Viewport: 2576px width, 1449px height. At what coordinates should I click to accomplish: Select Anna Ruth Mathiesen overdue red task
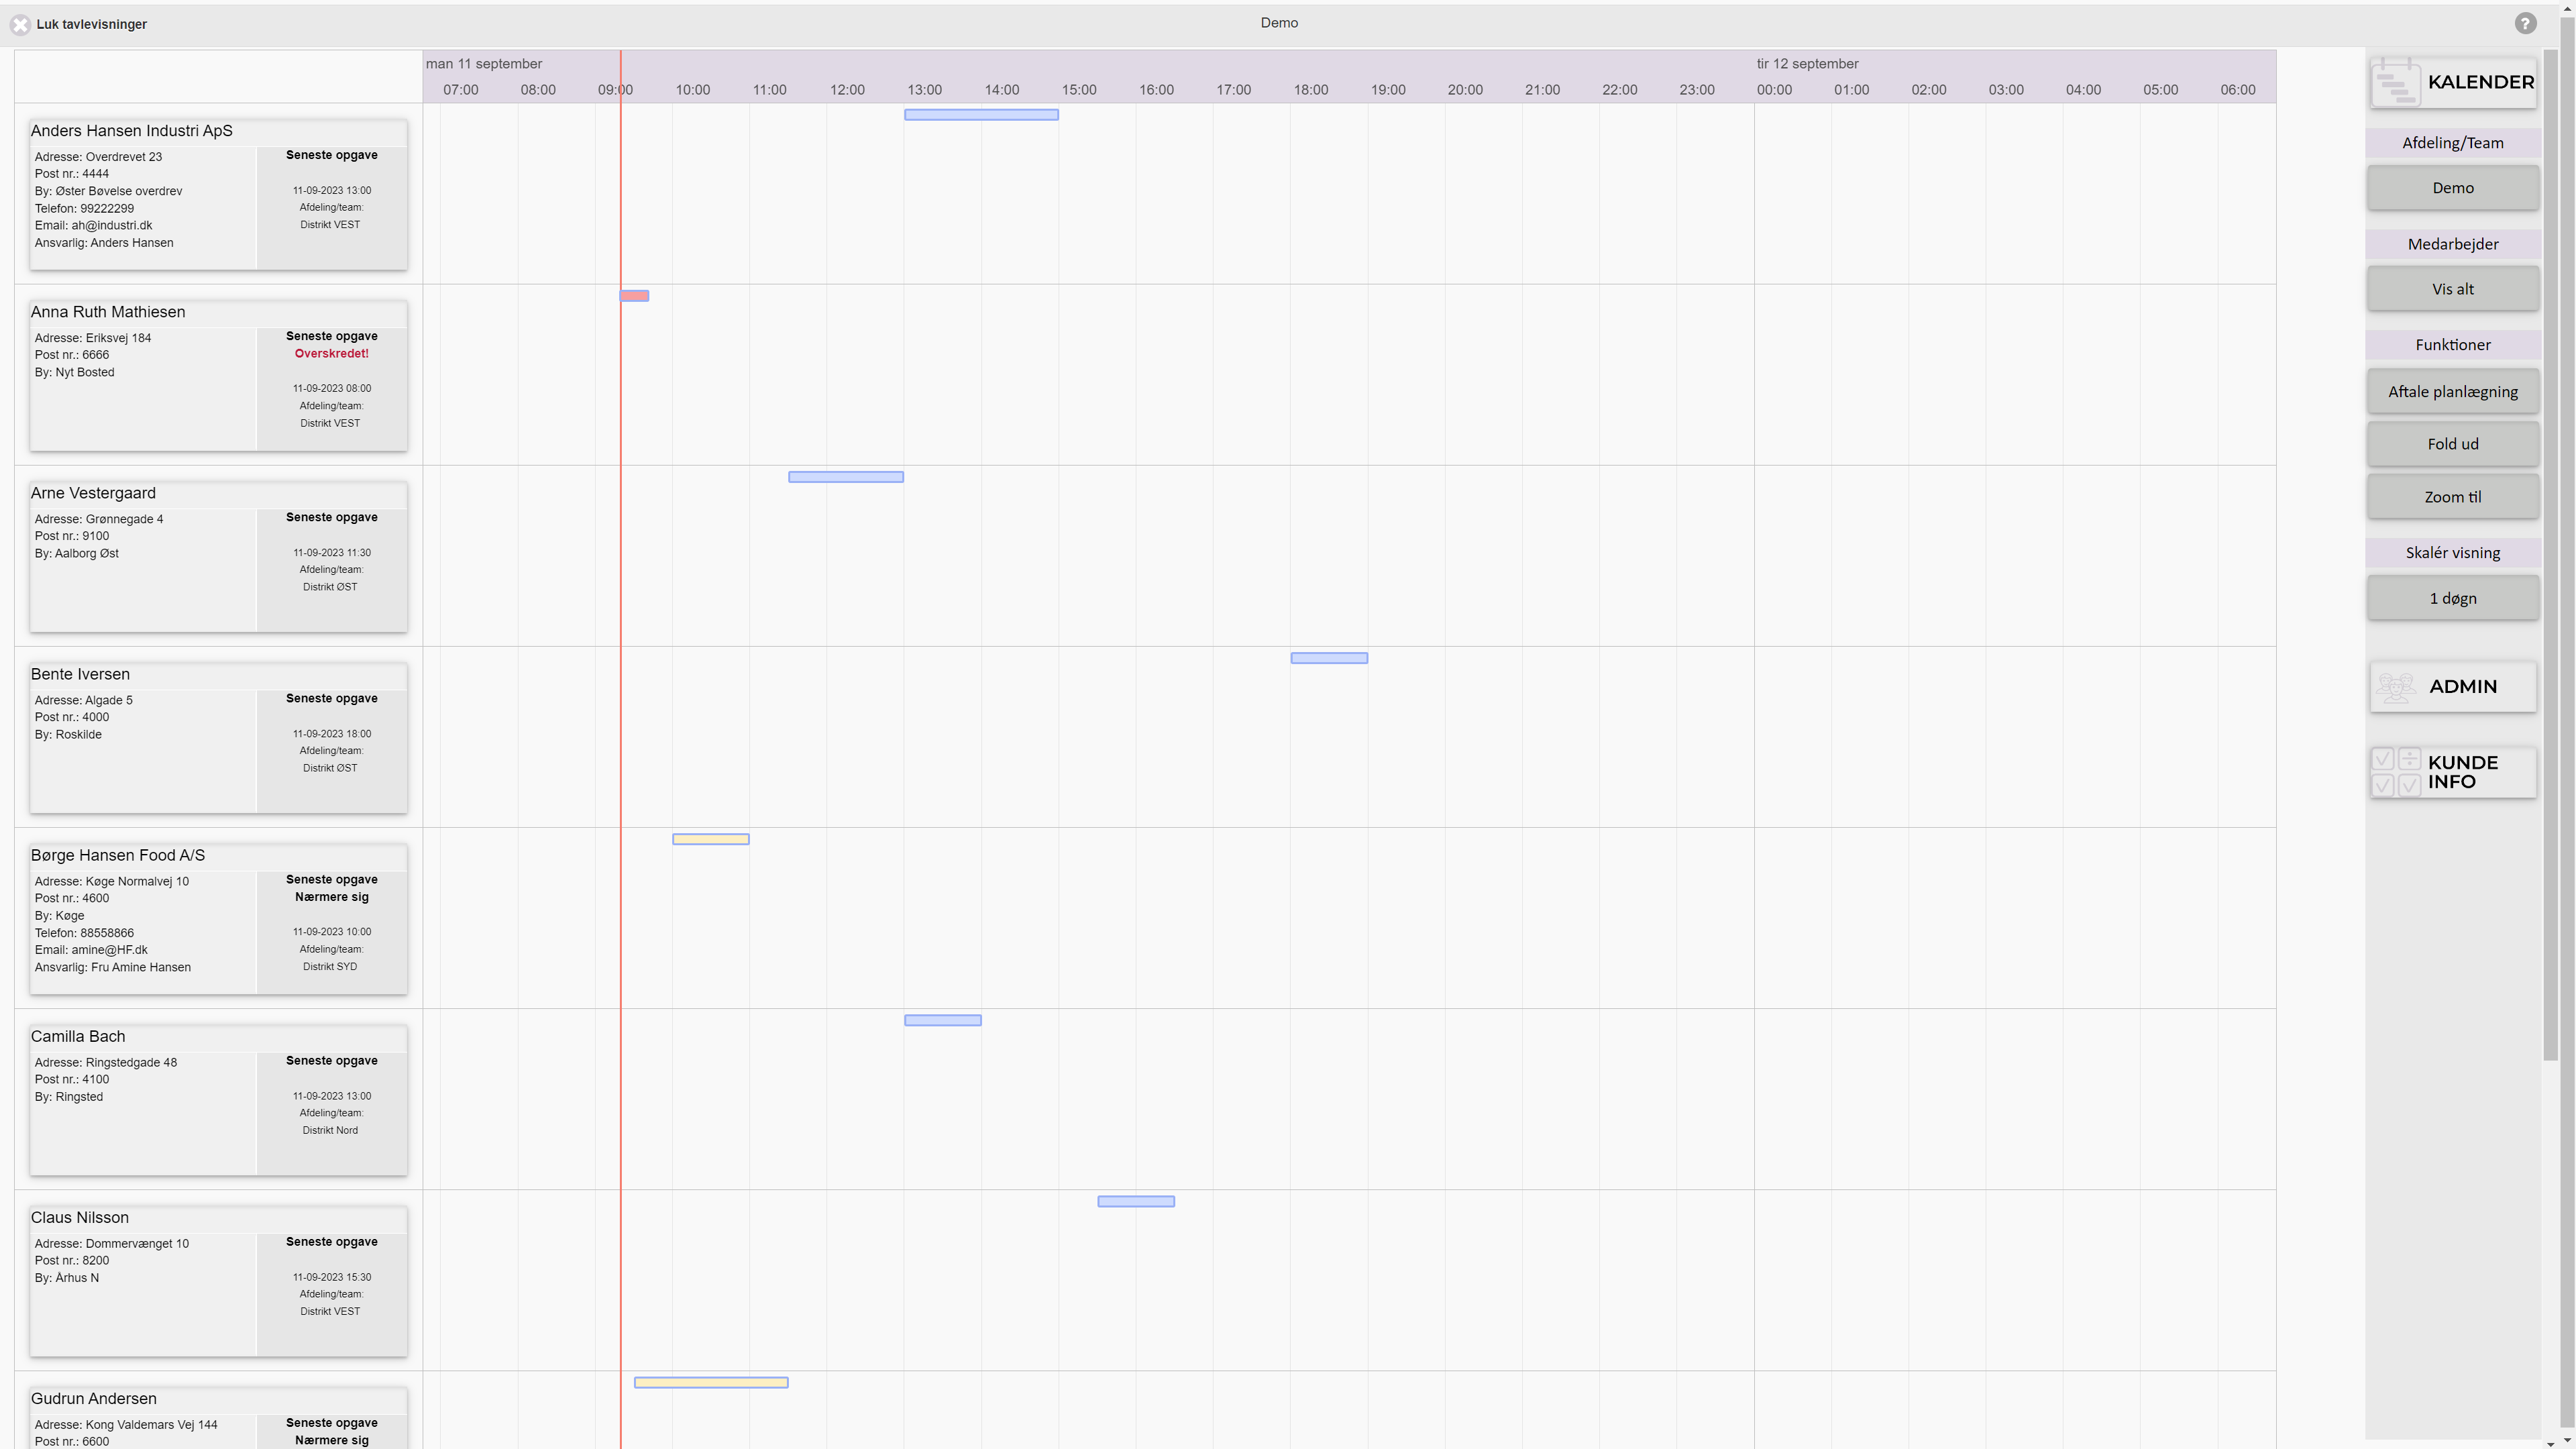(634, 296)
